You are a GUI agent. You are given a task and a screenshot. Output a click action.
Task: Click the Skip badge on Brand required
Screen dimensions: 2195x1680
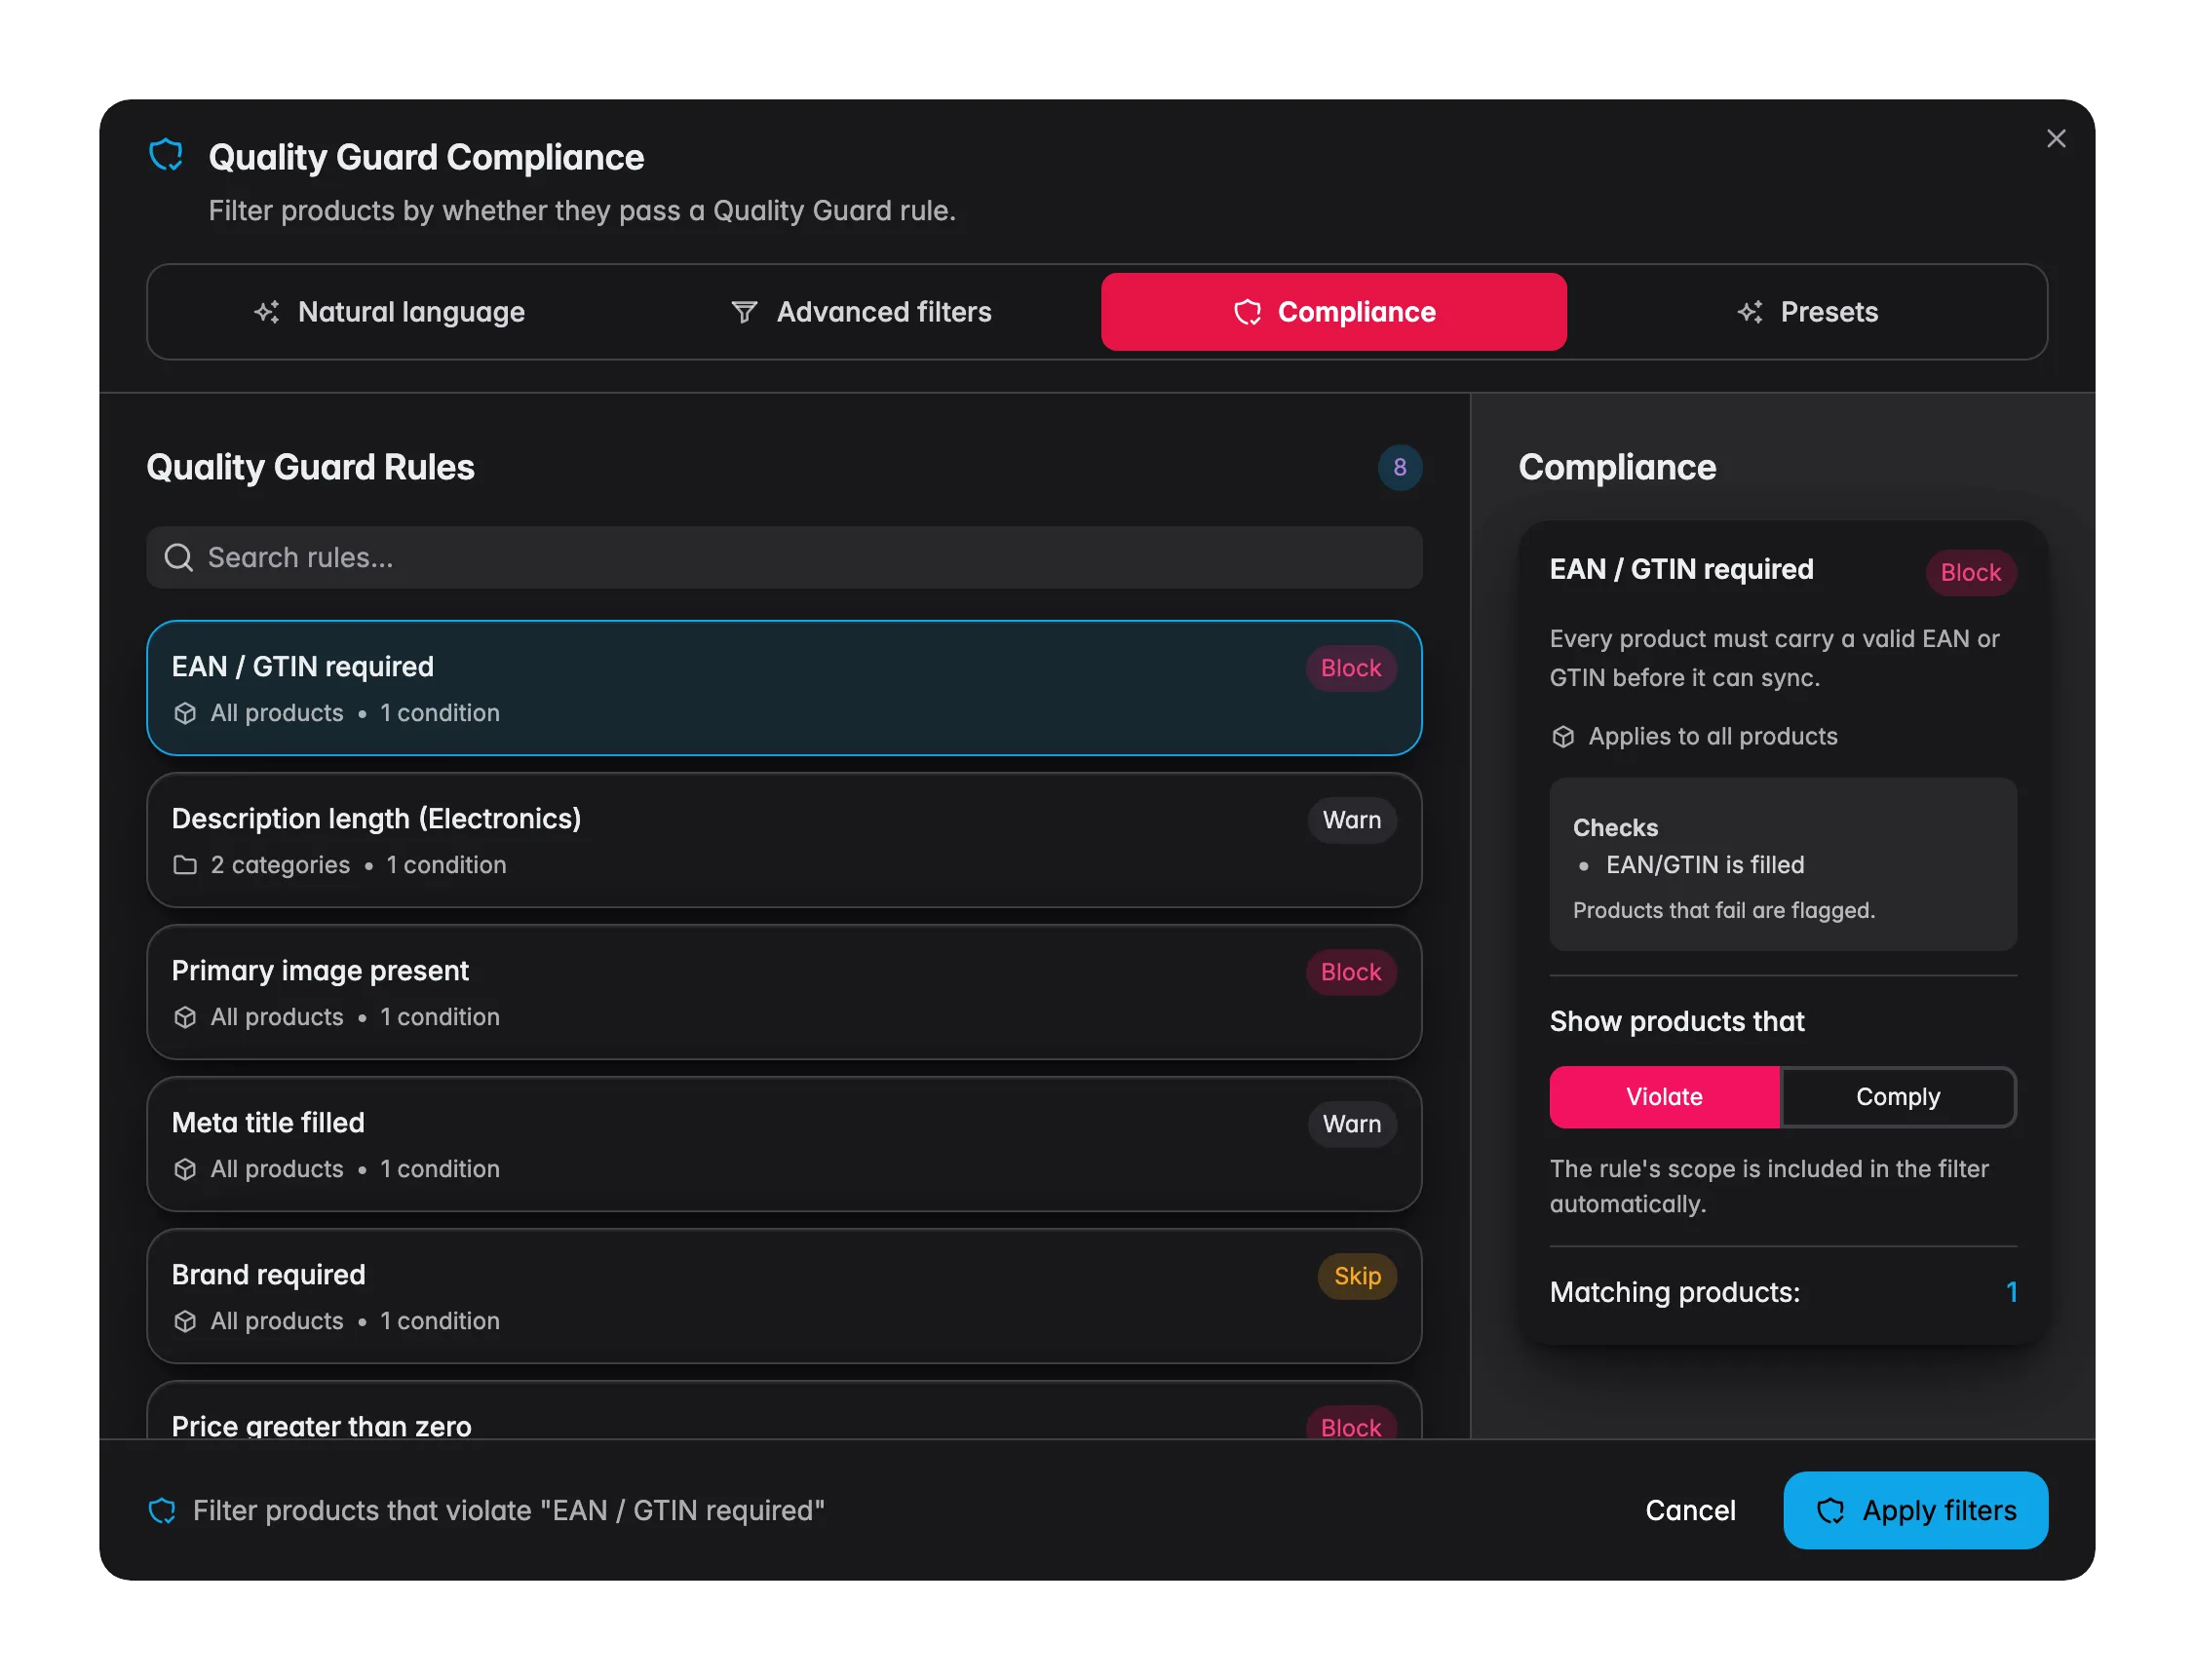[1357, 1276]
